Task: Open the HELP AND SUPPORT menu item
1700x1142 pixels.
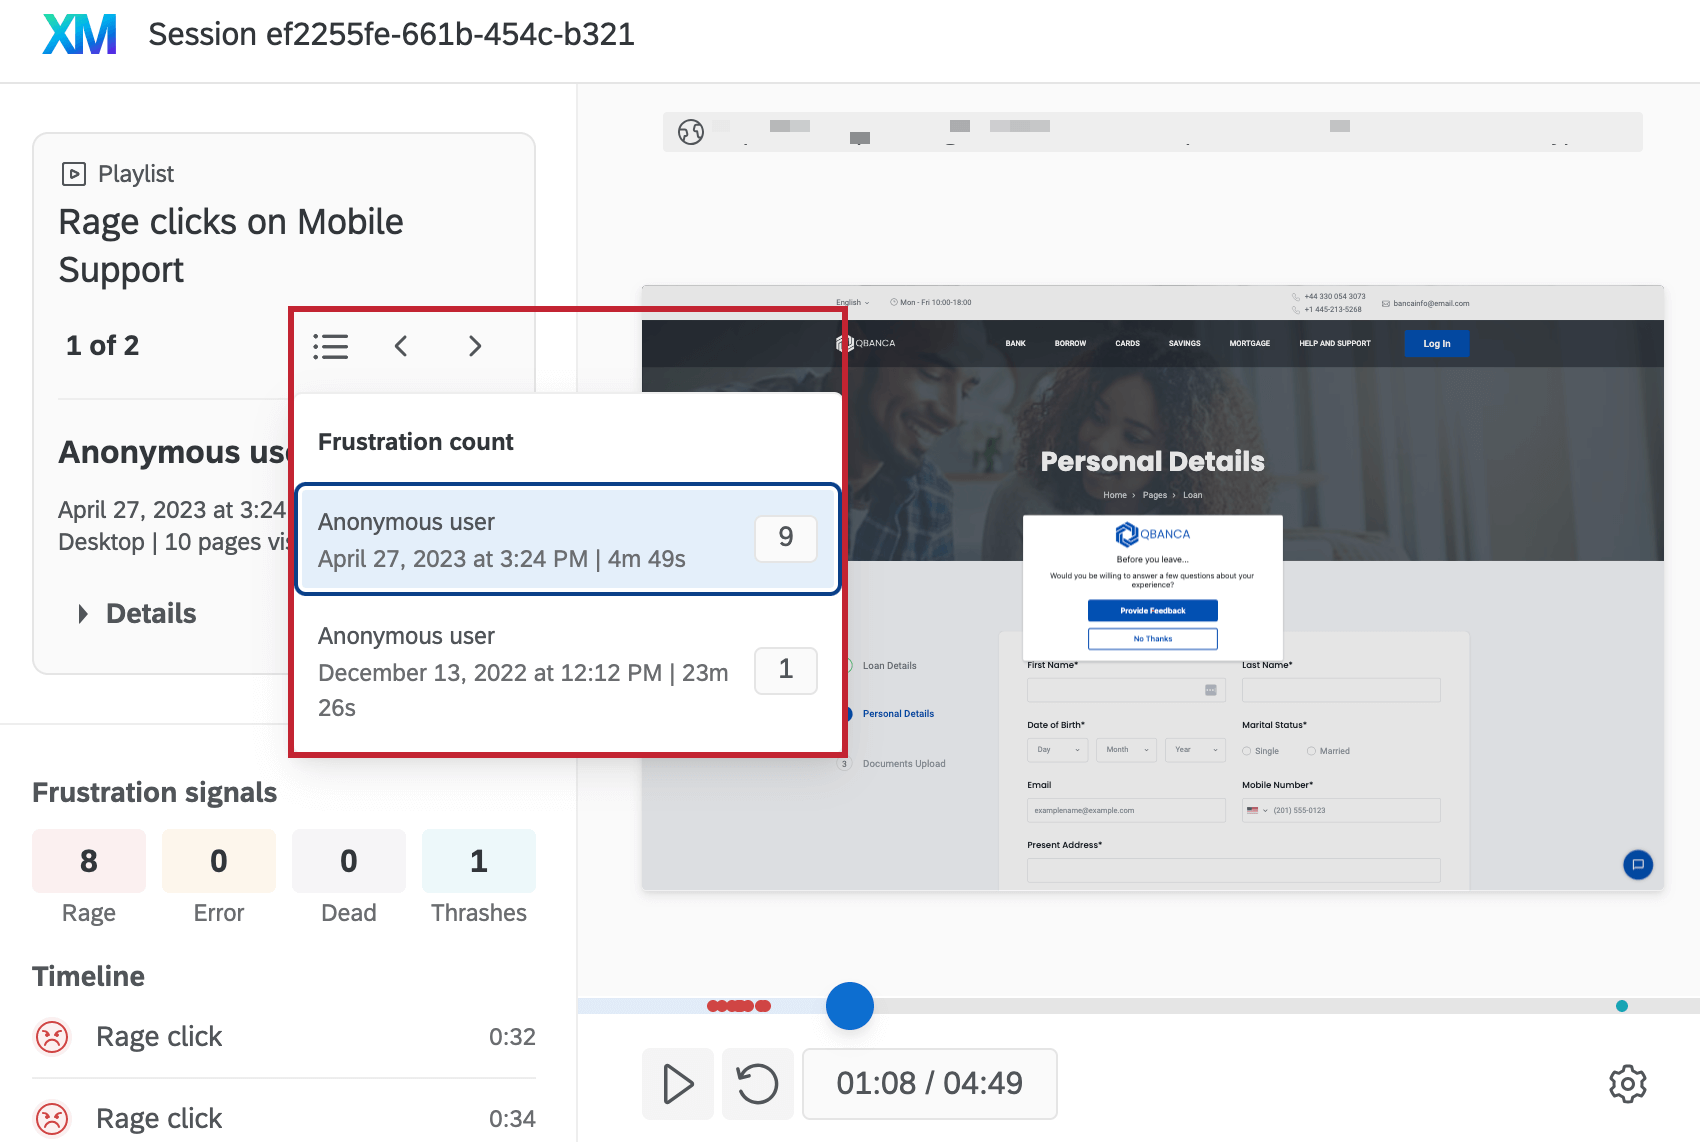Action: (1334, 343)
